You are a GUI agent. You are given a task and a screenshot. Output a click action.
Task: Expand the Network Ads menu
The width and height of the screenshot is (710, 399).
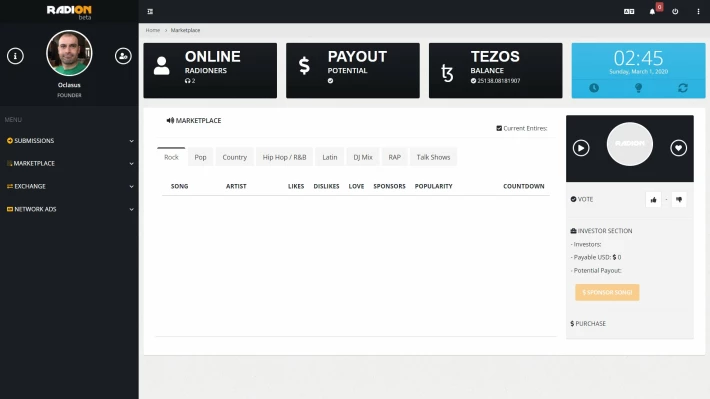pos(69,209)
